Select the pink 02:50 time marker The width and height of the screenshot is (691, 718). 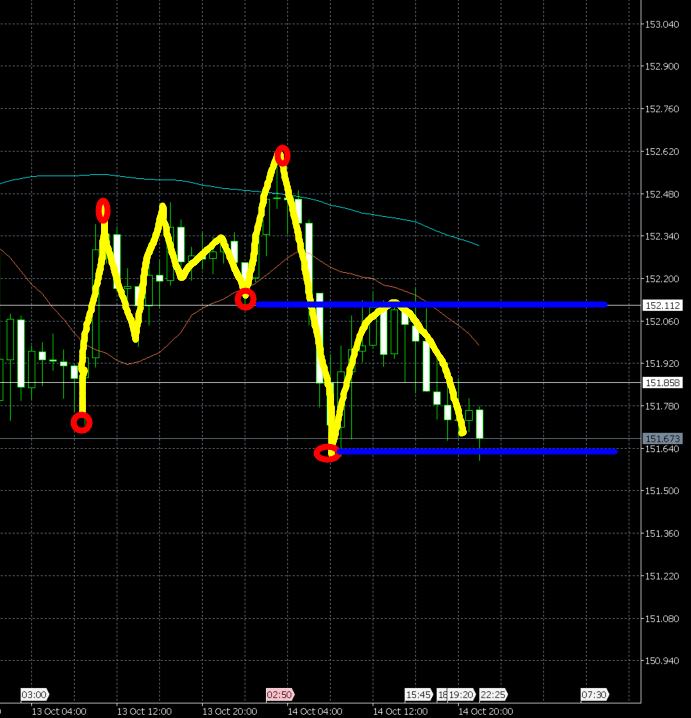pos(279,694)
